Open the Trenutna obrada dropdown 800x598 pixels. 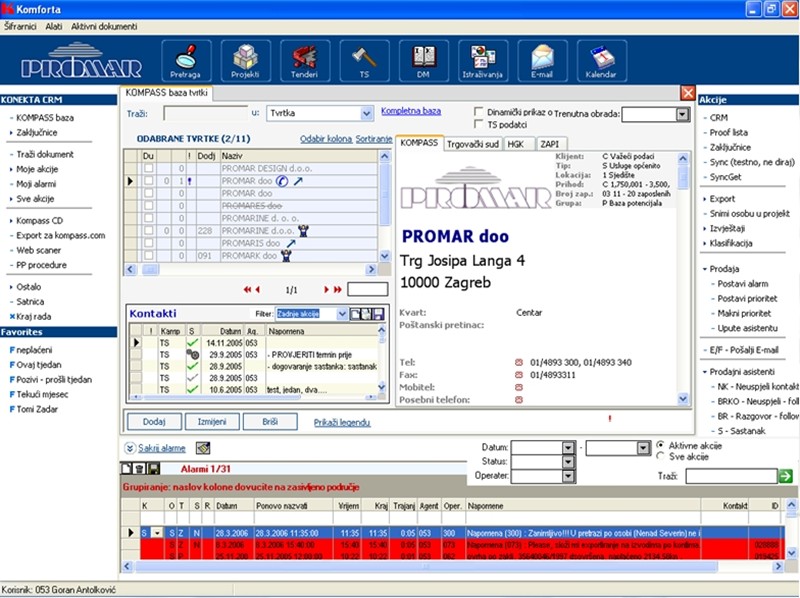coord(683,114)
